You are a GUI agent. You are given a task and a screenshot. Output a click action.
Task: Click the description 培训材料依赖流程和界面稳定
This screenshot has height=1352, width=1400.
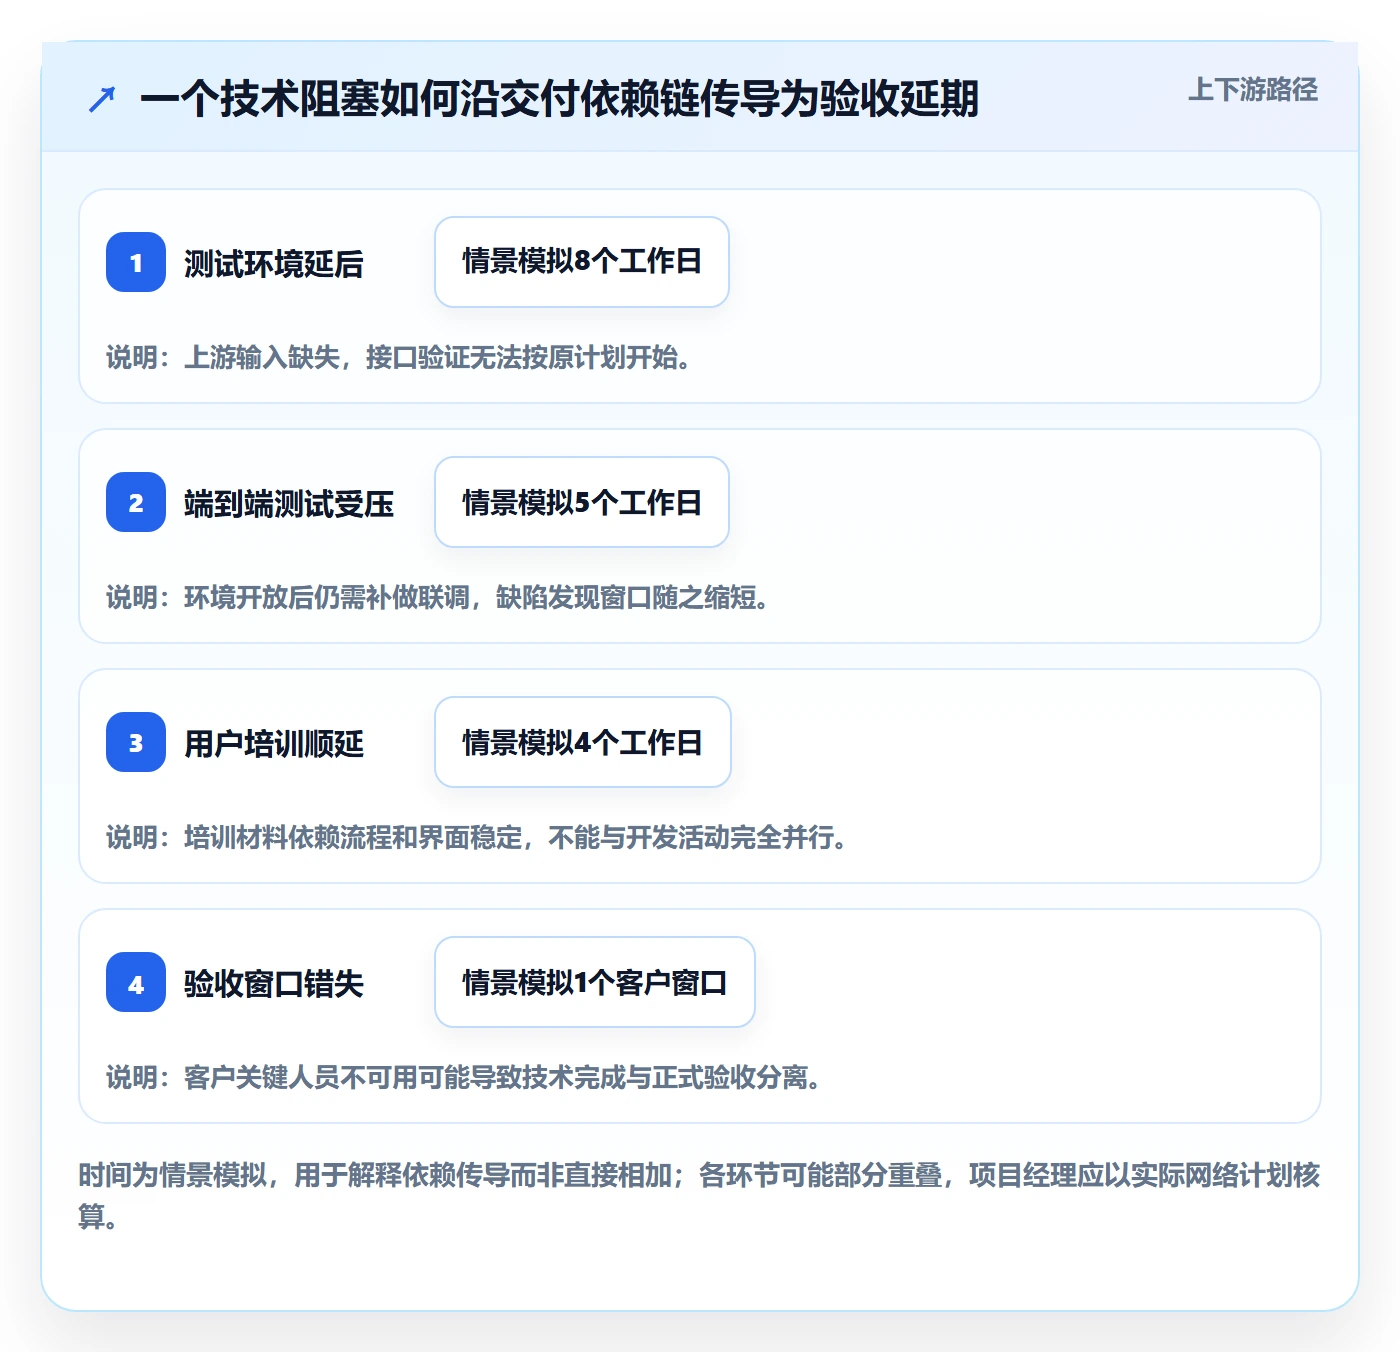pos(353,838)
